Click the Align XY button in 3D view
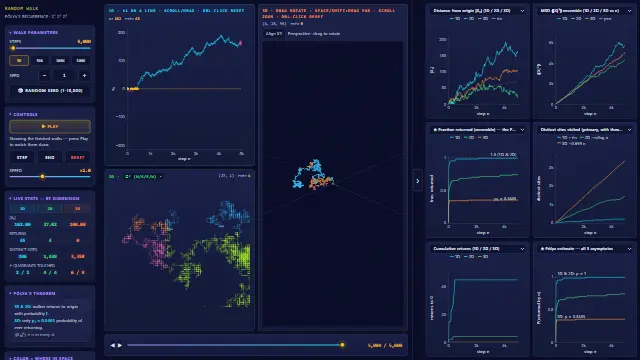This screenshot has width=640, height=360. point(274,33)
